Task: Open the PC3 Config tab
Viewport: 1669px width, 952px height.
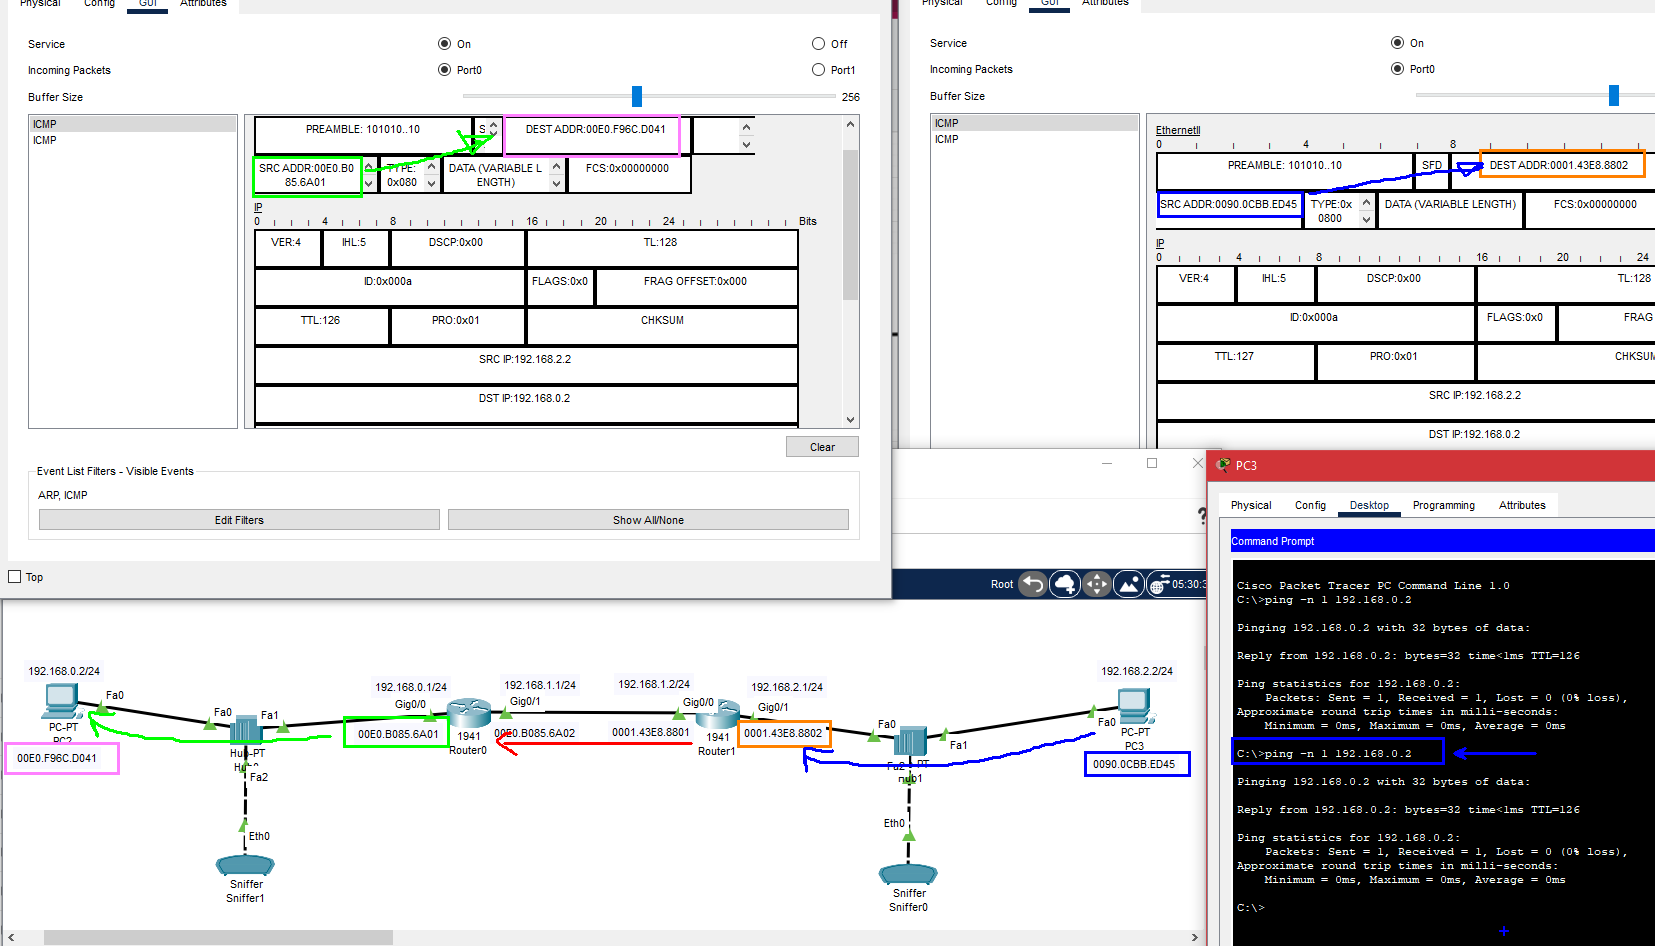Action: (1310, 505)
